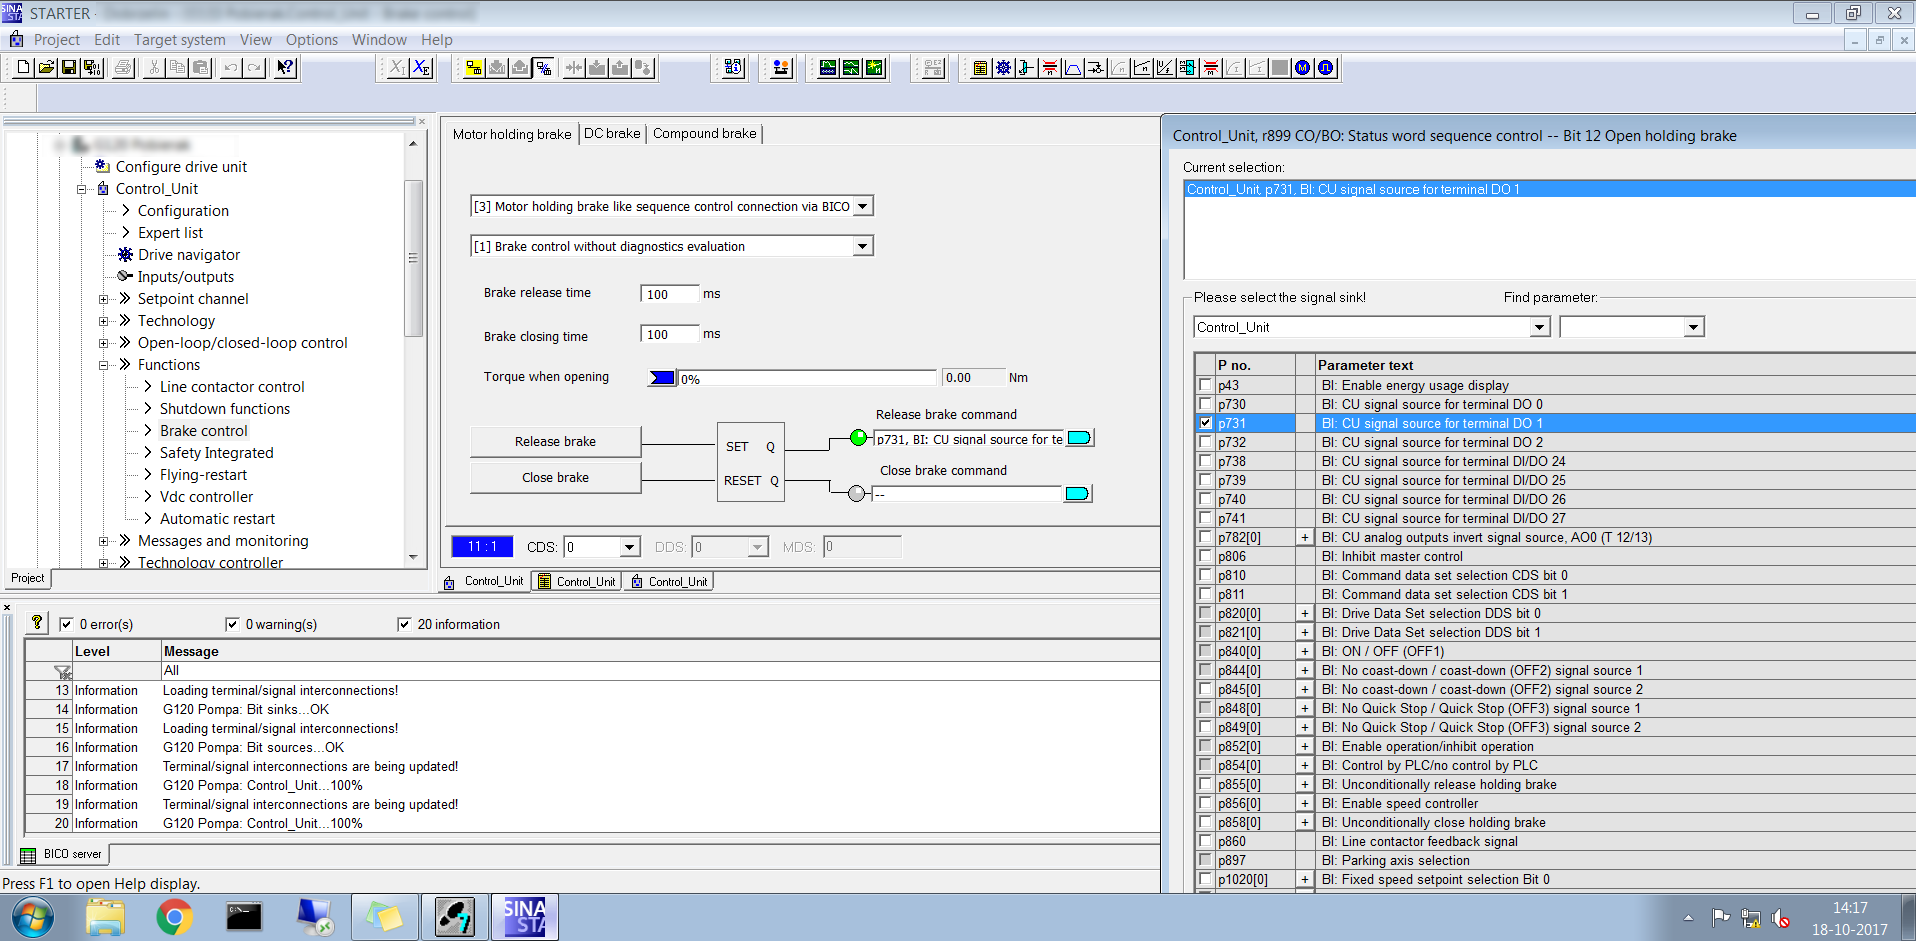This screenshot has height=941, width=1916.
Task: Switch to the Compound brake tab
Action: click(x=705, y=133)
